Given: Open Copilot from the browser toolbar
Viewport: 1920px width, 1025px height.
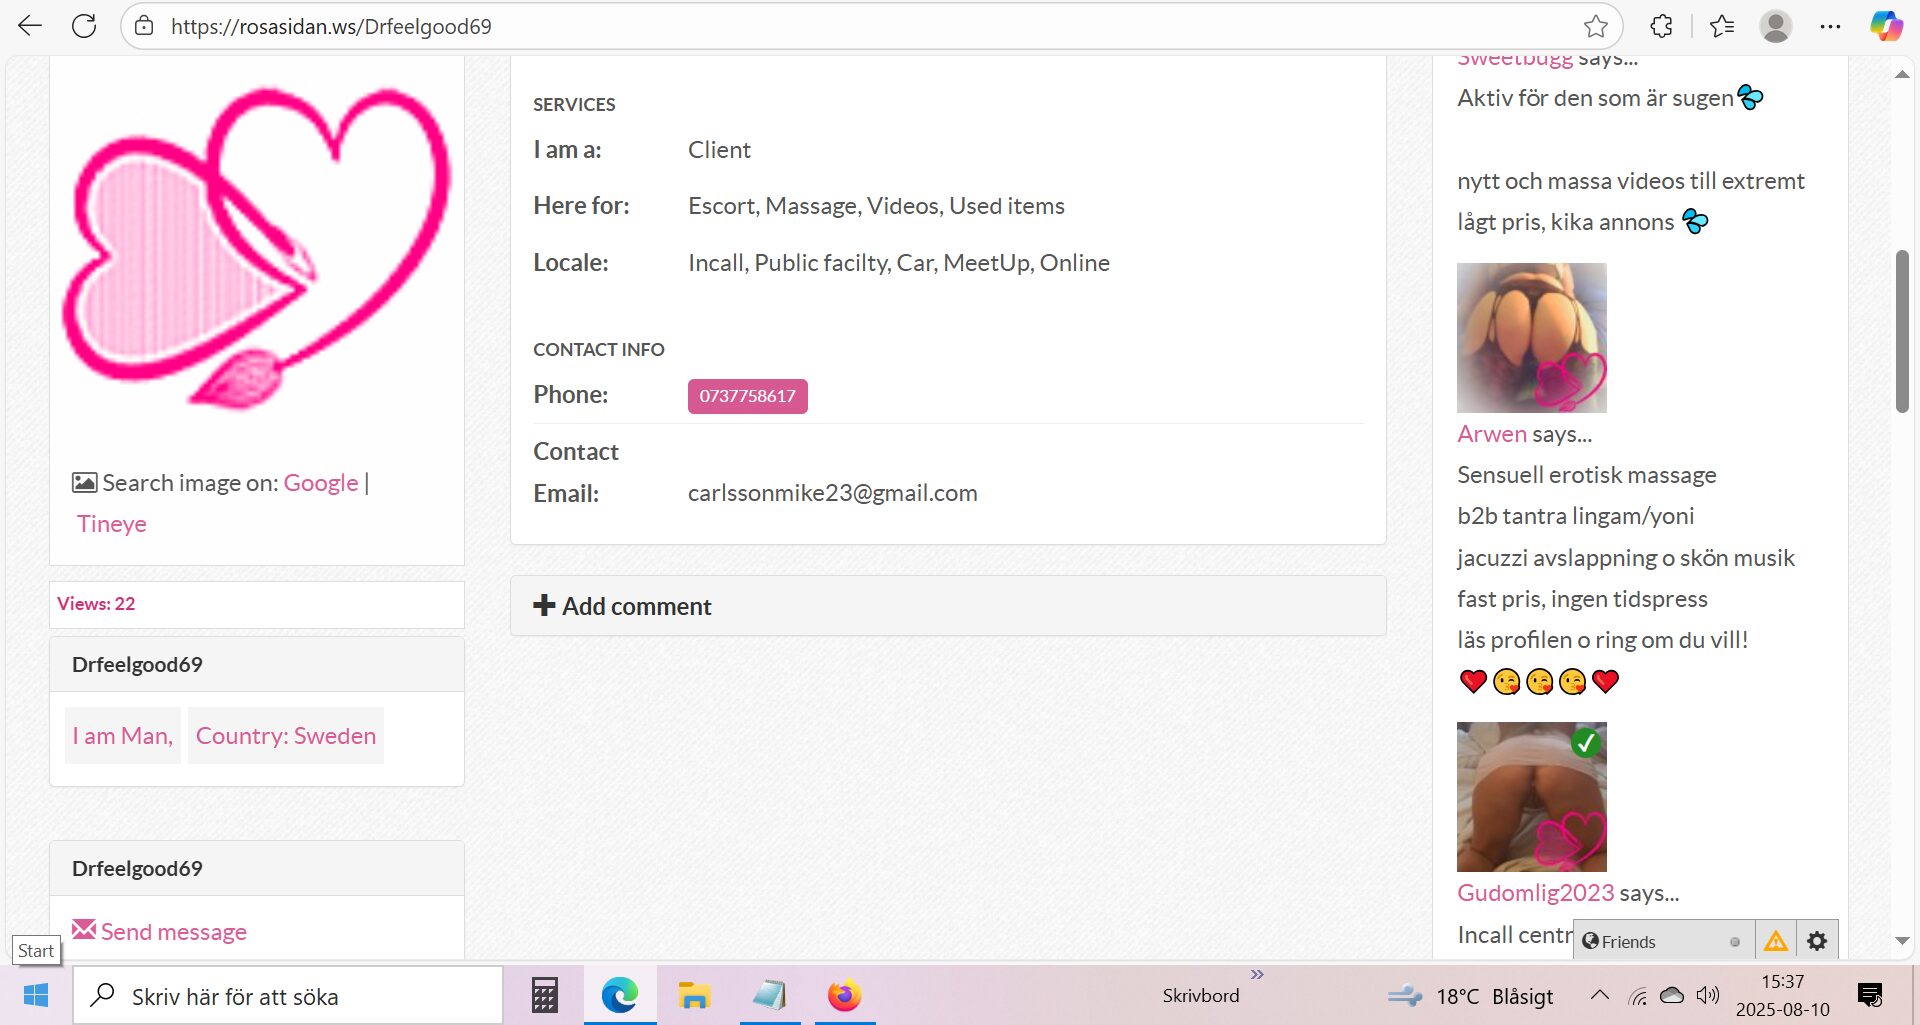Looking at the screenshot, I should click(x=1886, y=26).
